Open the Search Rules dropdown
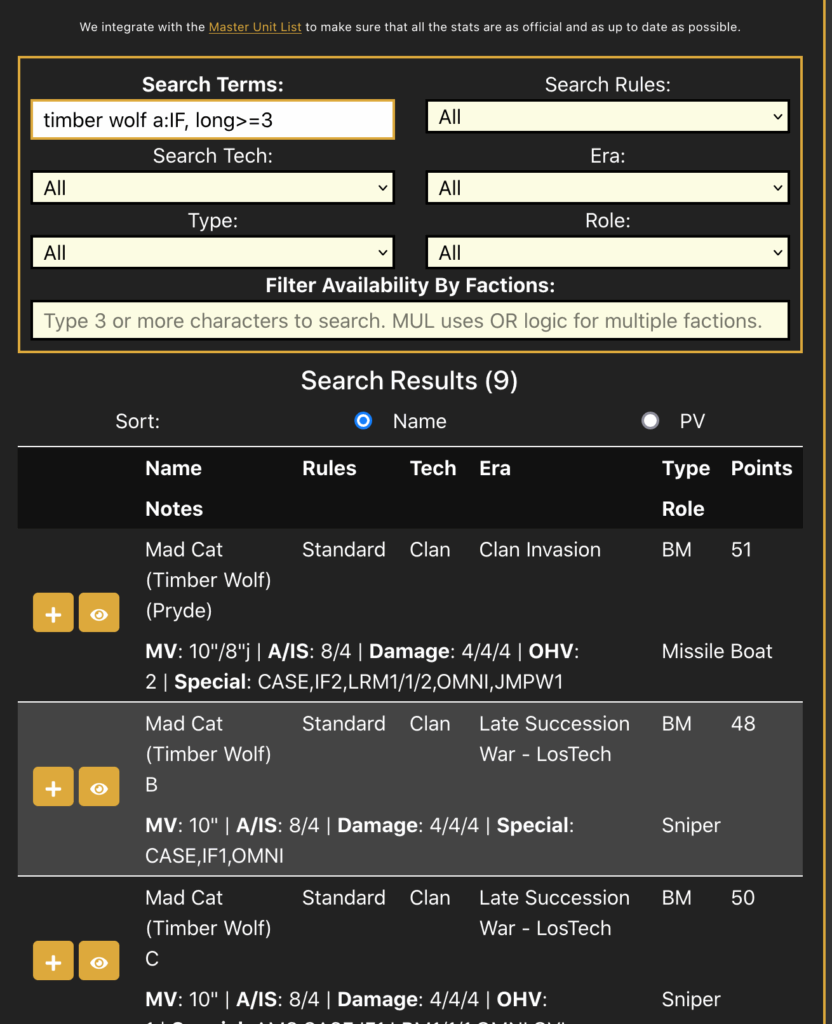 (x=607, y=116)
